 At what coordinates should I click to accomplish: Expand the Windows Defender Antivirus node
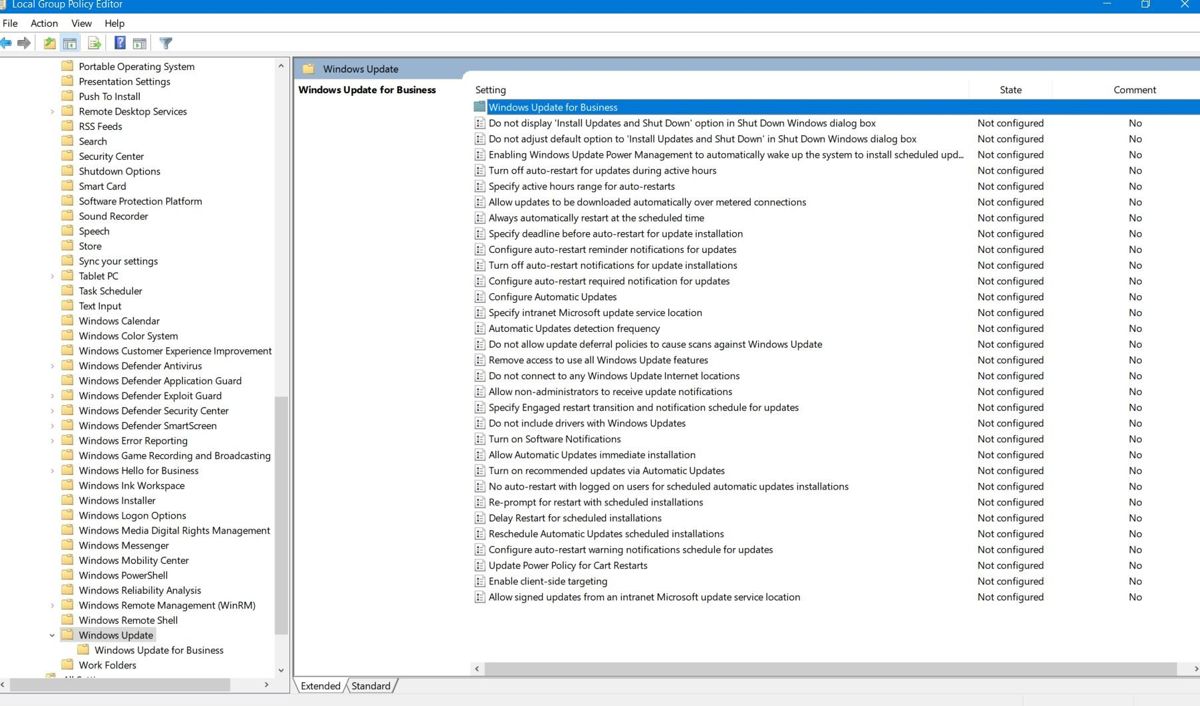point(52,366)
